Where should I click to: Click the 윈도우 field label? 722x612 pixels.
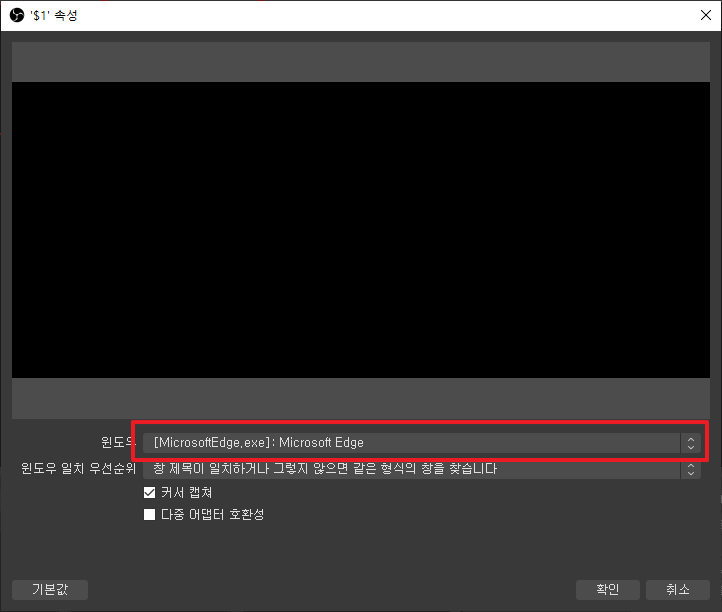tap(118, 443)
